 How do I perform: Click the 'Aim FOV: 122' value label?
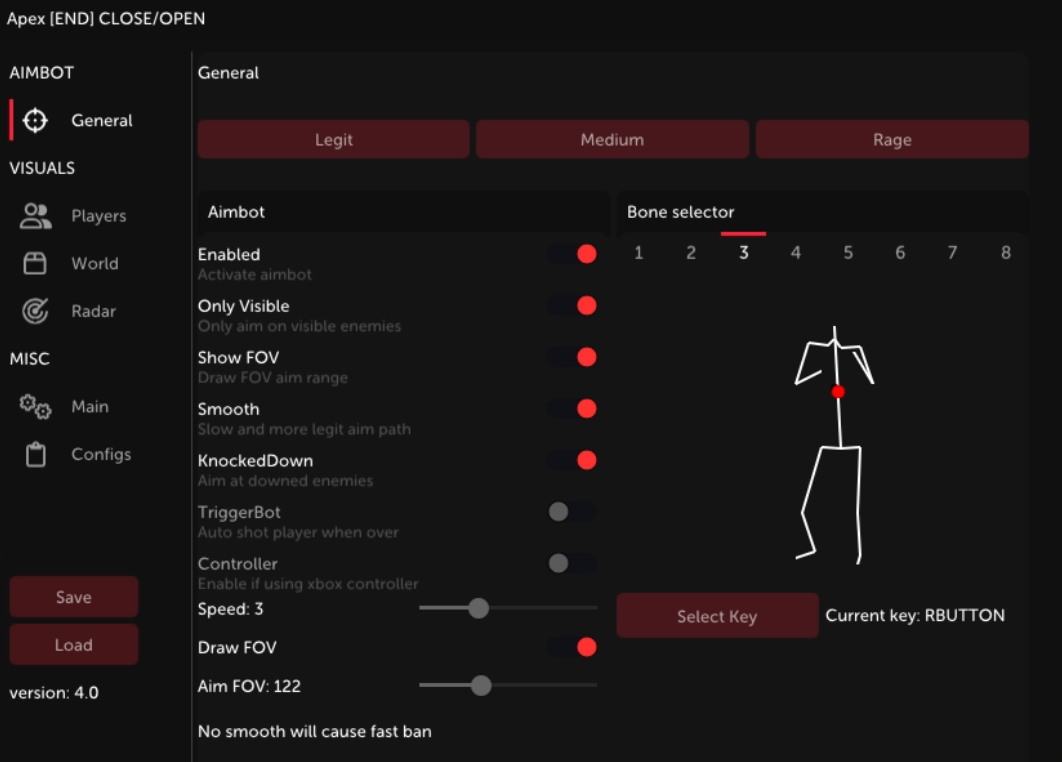point(249,686)
